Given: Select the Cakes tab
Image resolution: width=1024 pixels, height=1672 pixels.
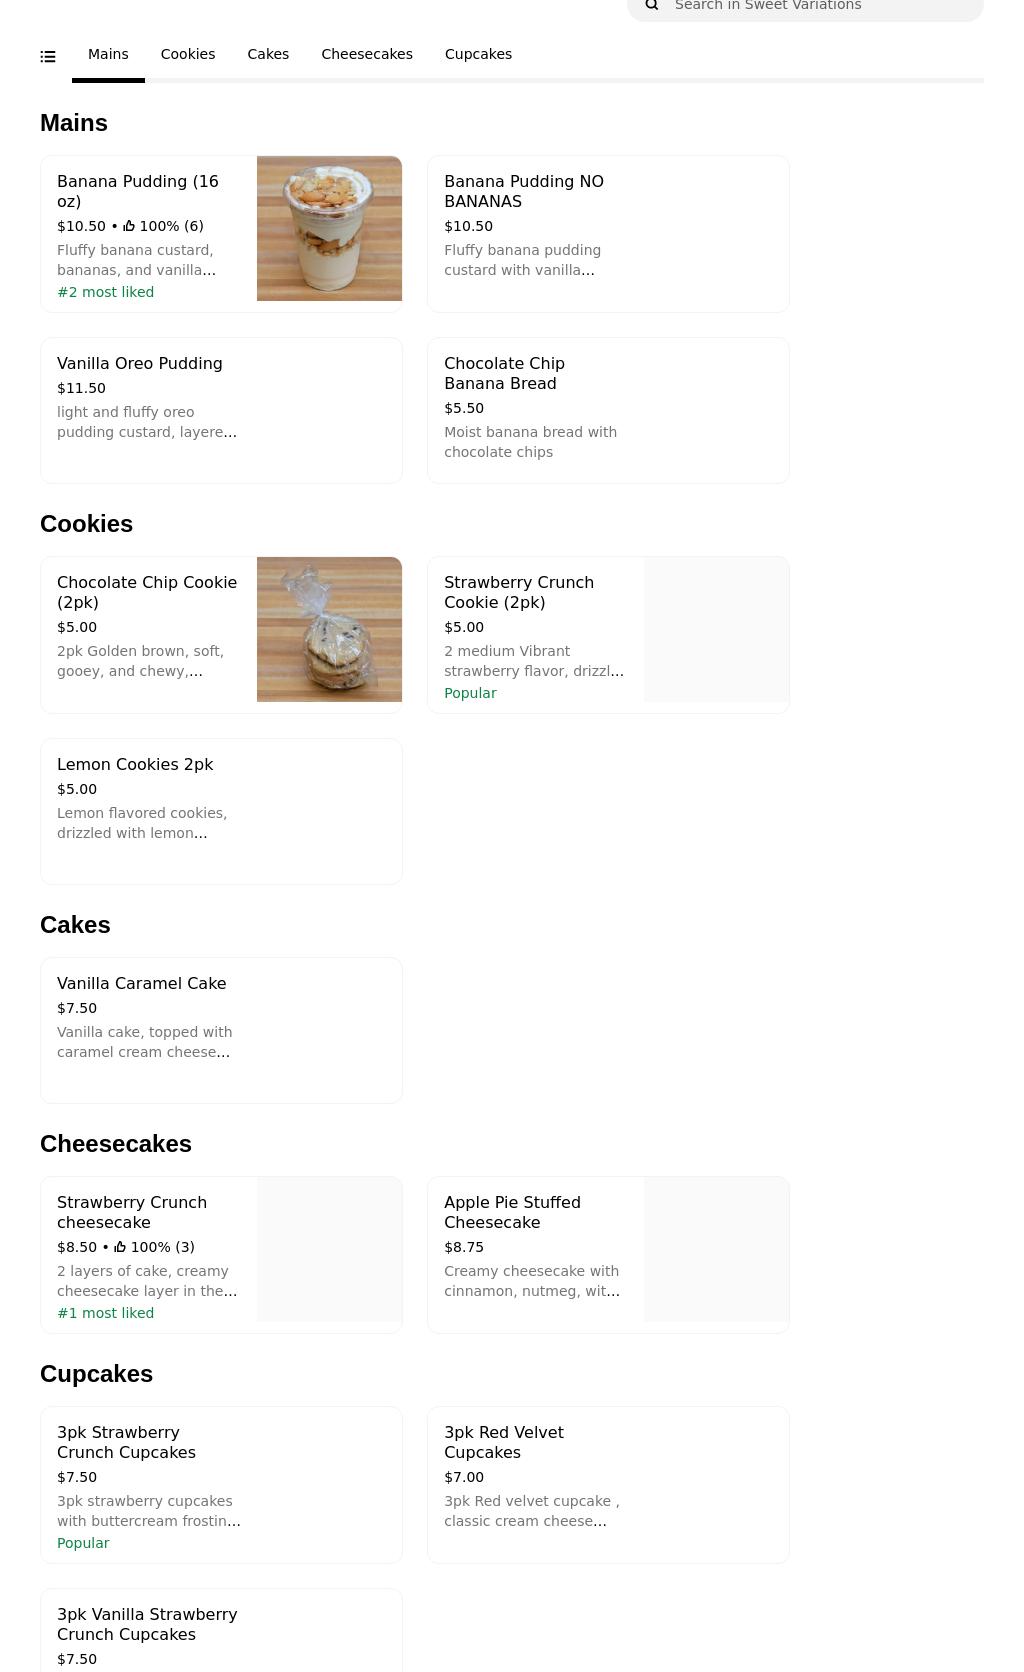Looking at the screenshot, I should (267, 54).
